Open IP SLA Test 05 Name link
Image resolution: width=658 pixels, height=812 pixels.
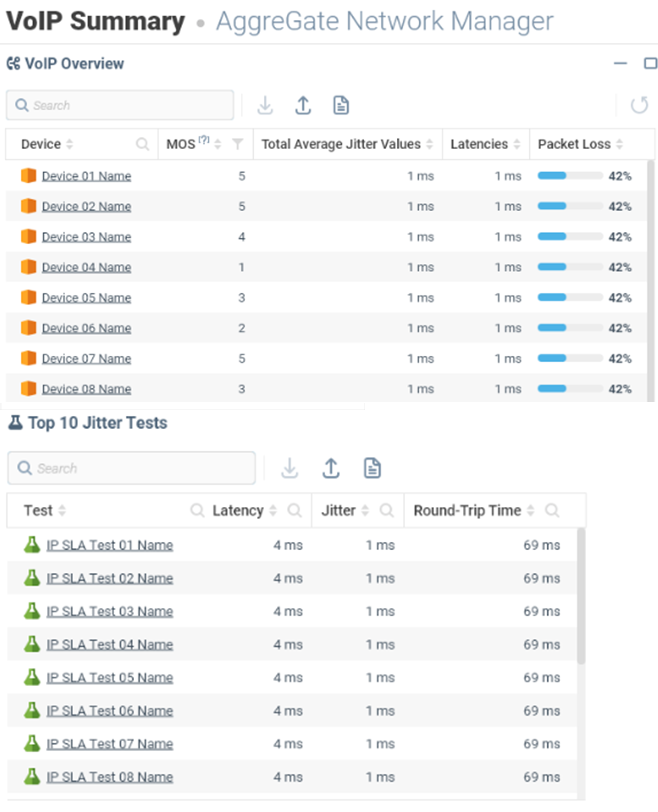click(110, 678)
